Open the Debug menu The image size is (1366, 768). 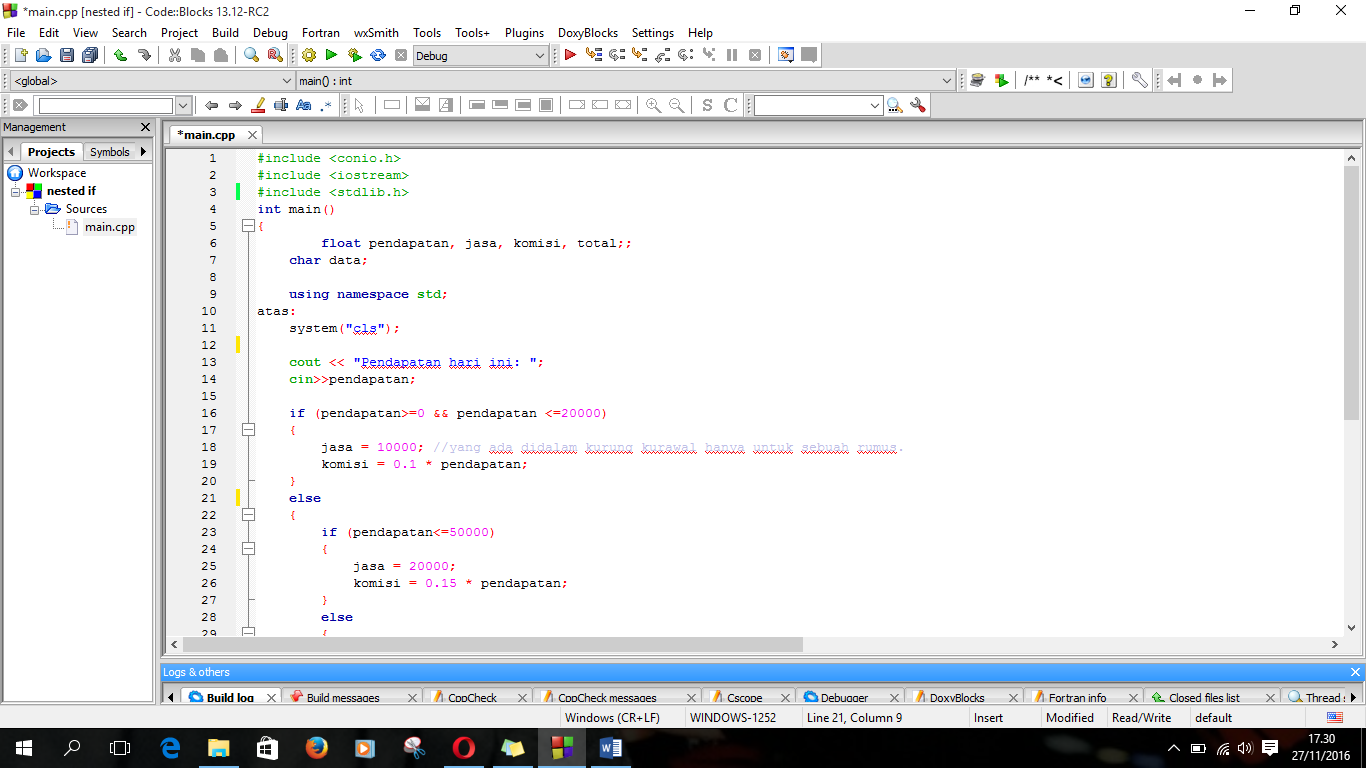270,32
